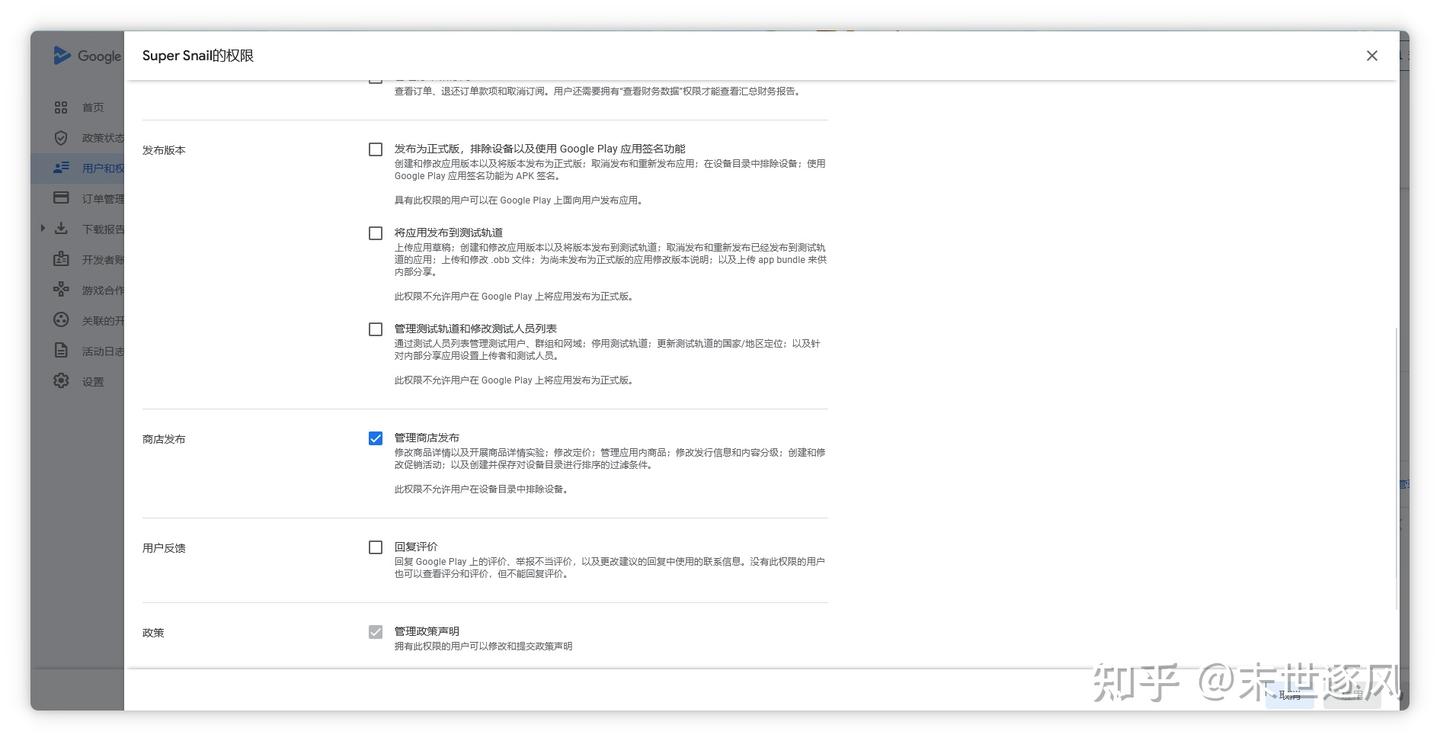Image resolution: width=1440 pixels, height=741 pixels.
Task: Click text 具有此权限的用户可以在 Google Play 上面向用户发布应用
Action: coord(518,200)
